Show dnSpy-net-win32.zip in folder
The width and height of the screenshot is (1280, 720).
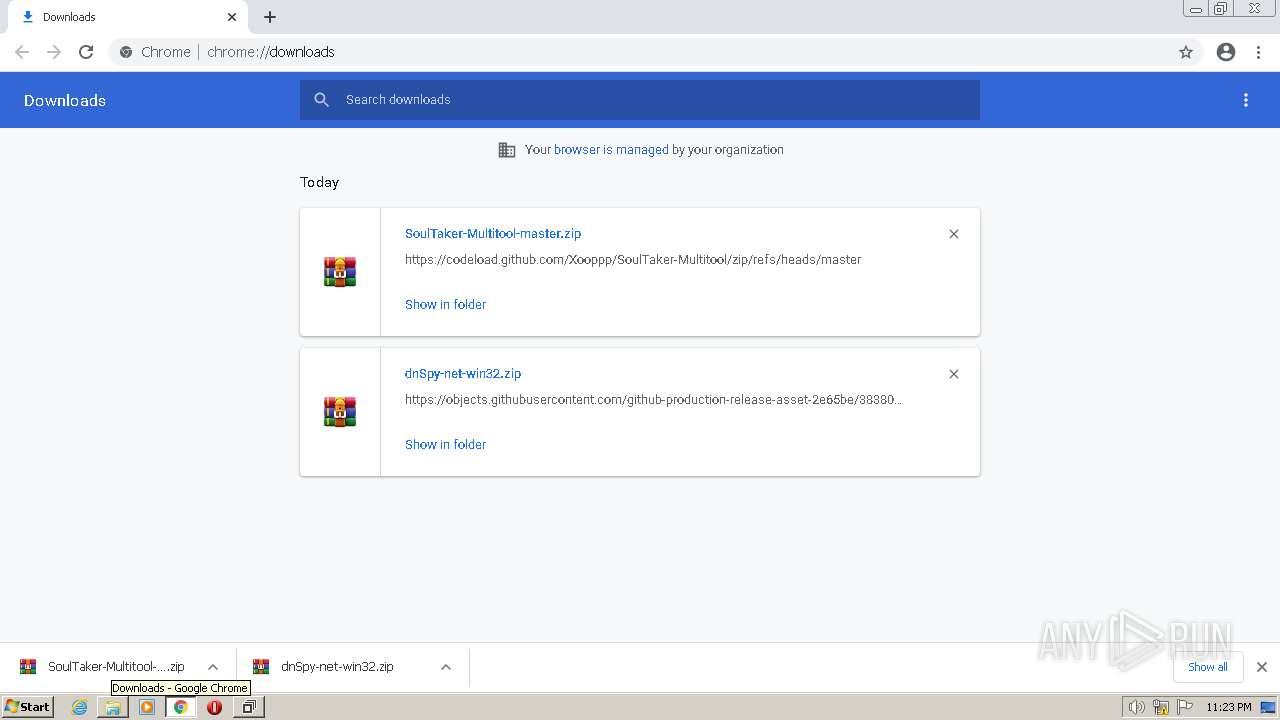445,444
